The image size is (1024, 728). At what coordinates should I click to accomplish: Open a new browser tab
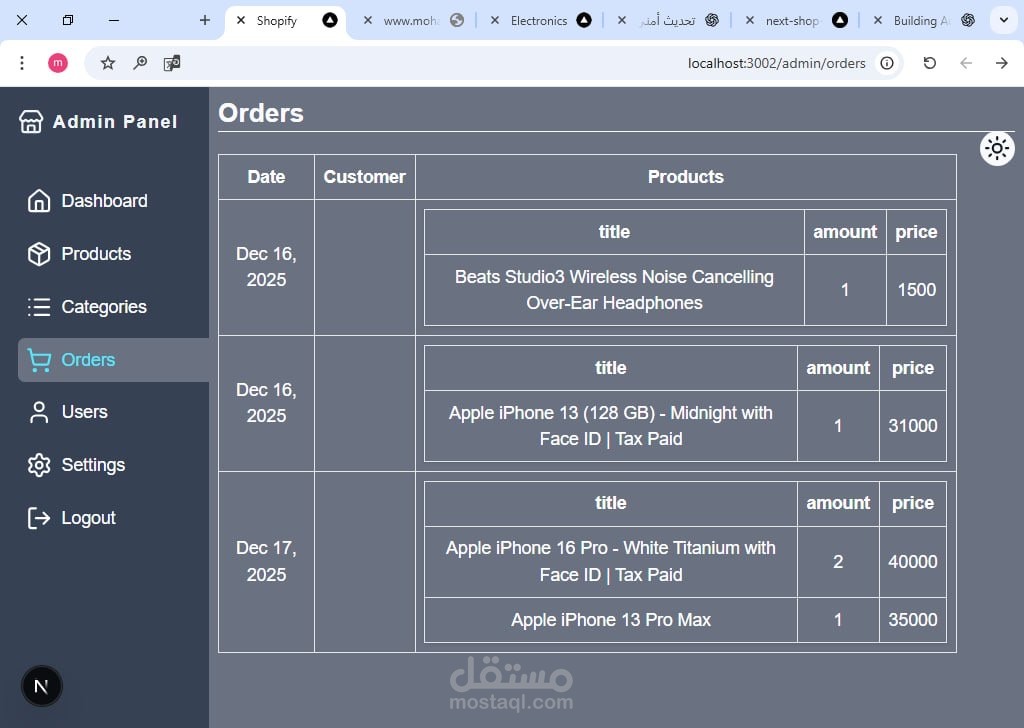[205, 20]
